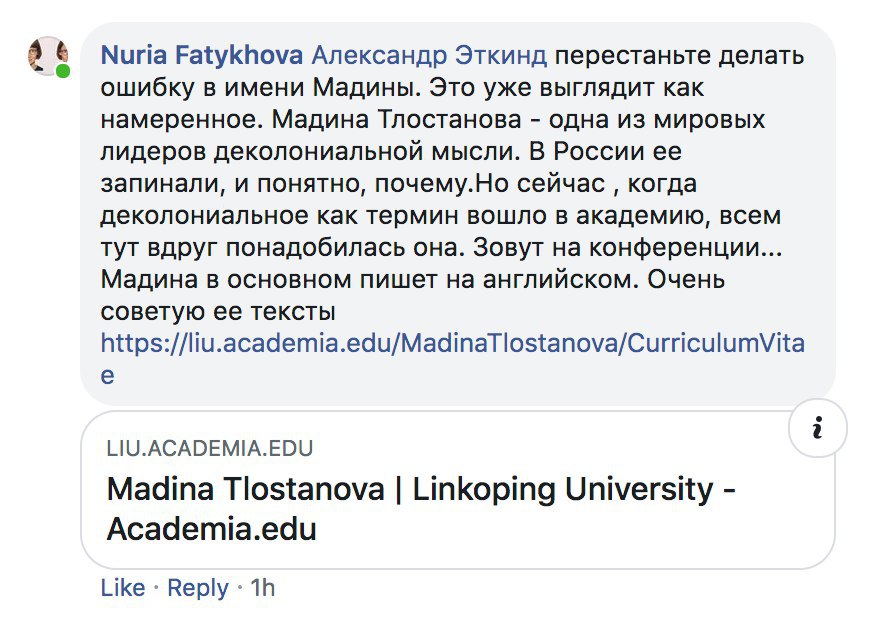Screen dimensions: 874x632
Task: Reply to Nuria's comment
Action: pyautogui.click(x=198, y=587)
